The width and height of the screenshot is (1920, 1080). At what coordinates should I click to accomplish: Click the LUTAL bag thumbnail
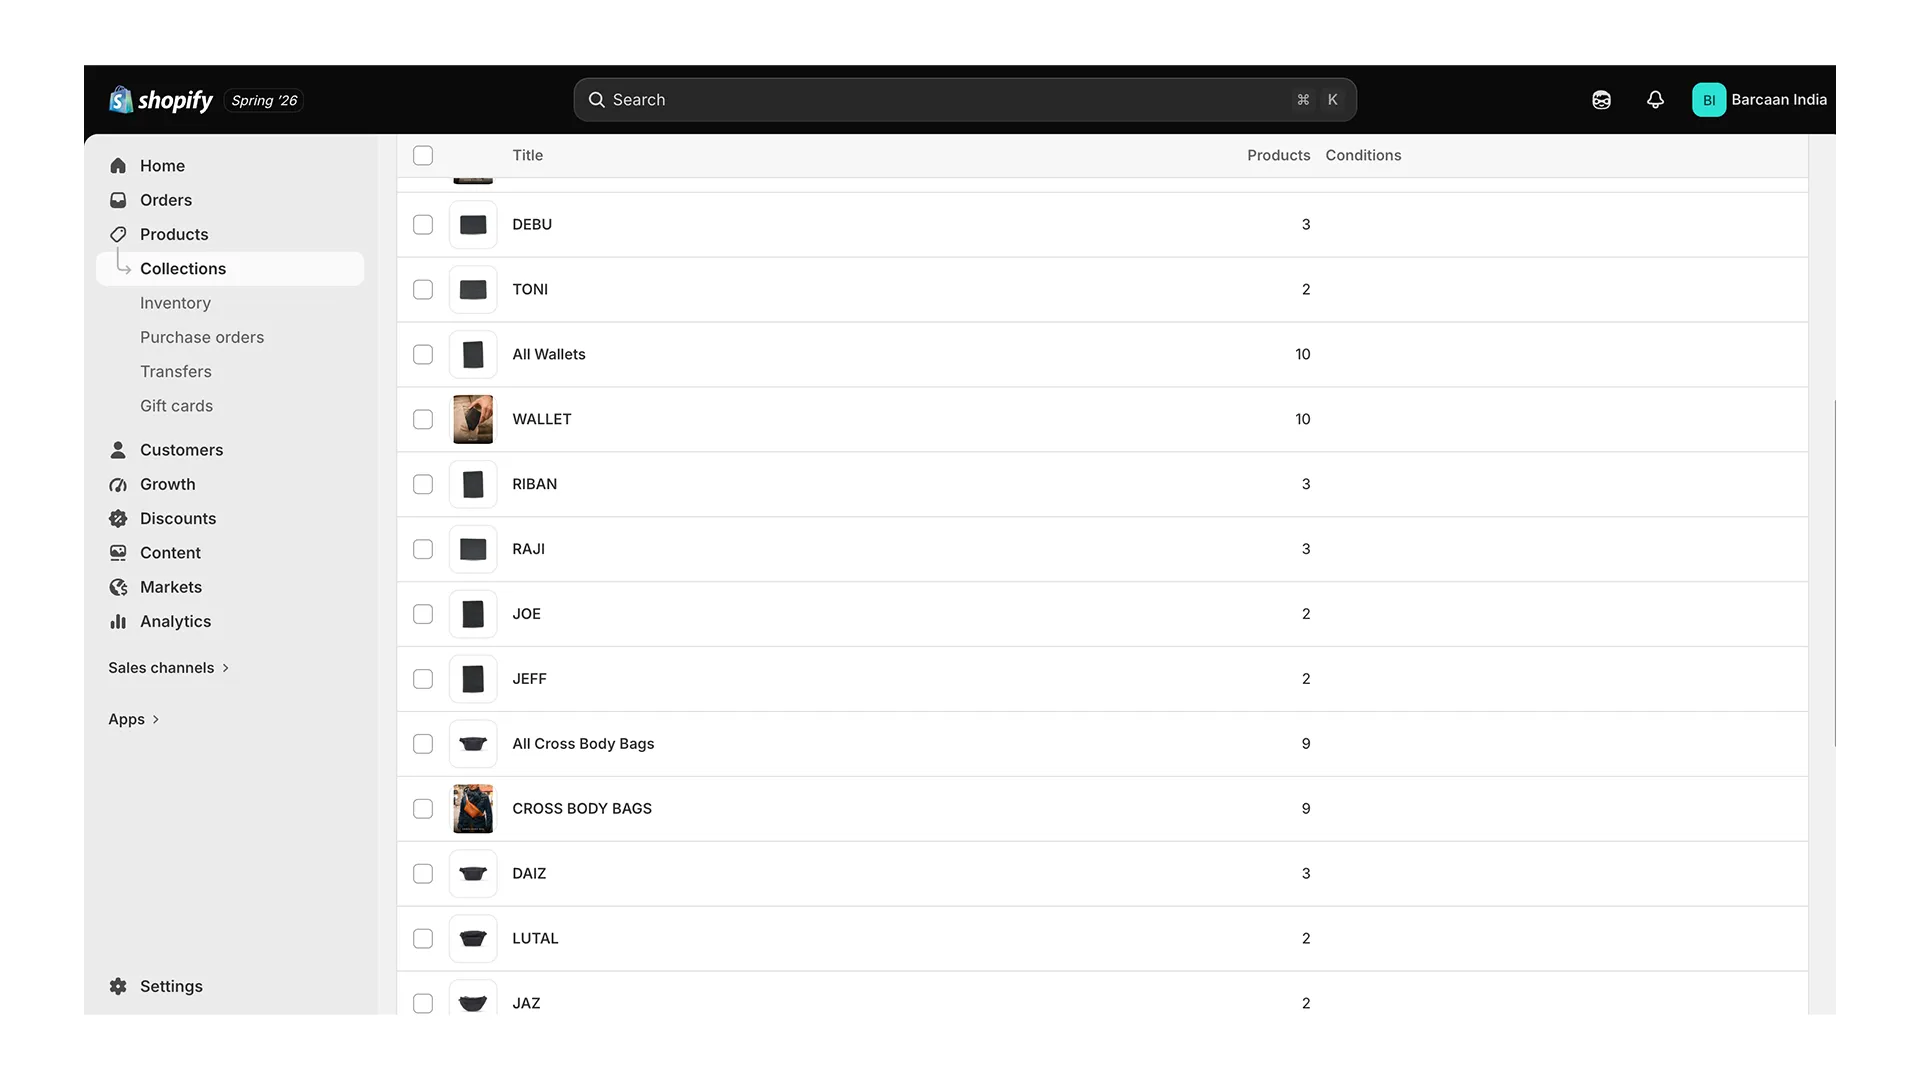[473, 939]
